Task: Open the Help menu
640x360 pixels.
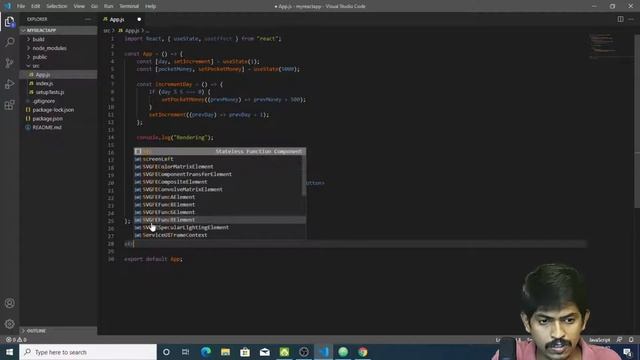Action: point(151,6)
